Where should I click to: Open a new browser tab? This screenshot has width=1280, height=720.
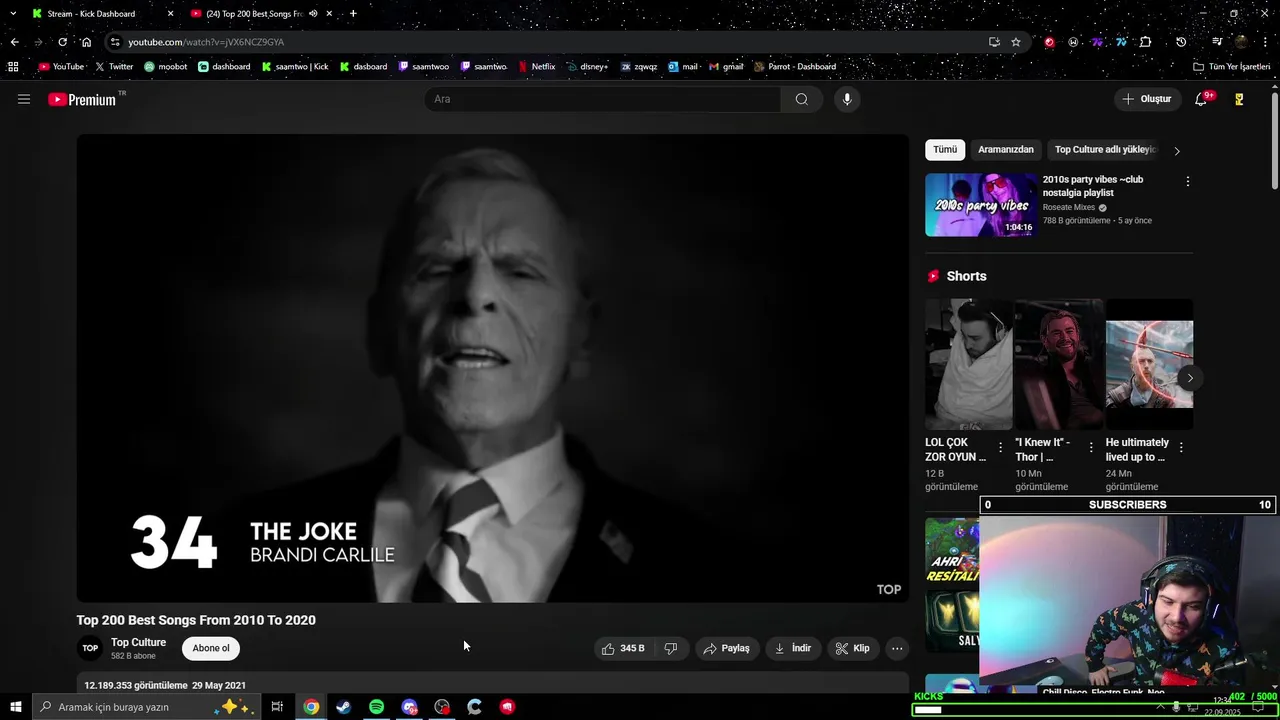click(x=353, y=14)
